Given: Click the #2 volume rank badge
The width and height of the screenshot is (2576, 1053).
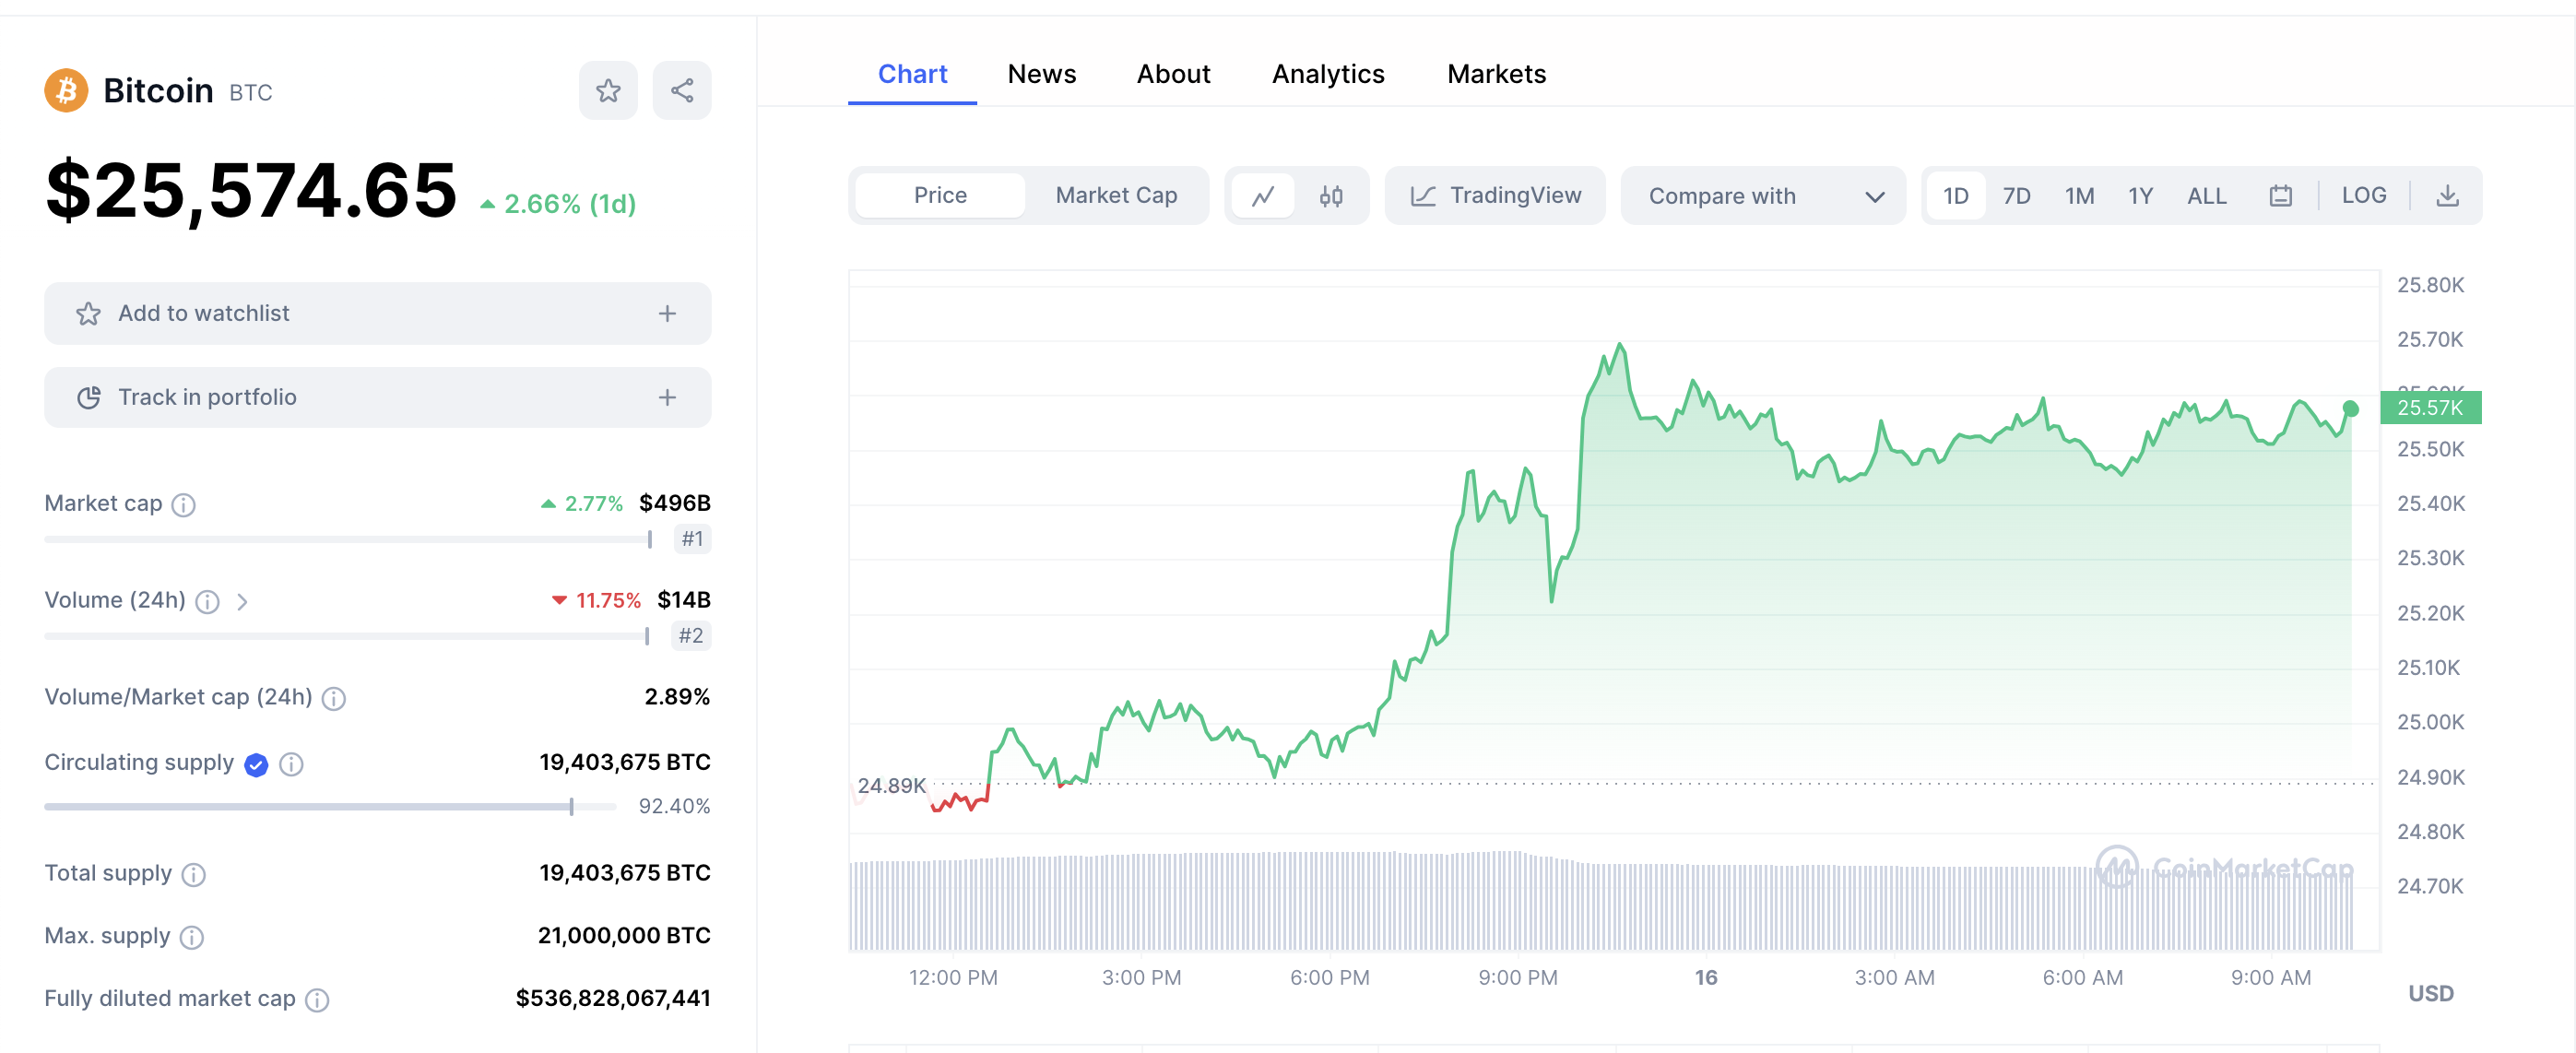Looking at the screenshot, I should (690, 637).
